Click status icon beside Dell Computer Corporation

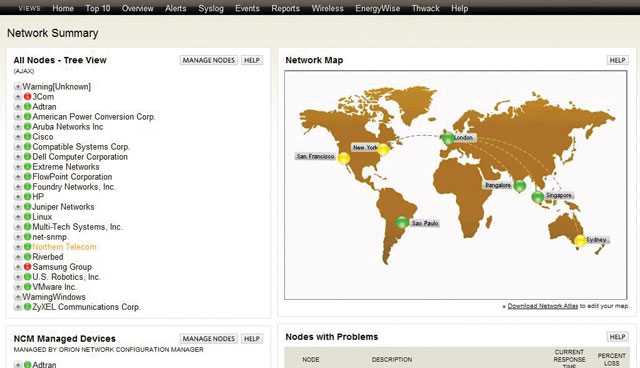point(27,157)
